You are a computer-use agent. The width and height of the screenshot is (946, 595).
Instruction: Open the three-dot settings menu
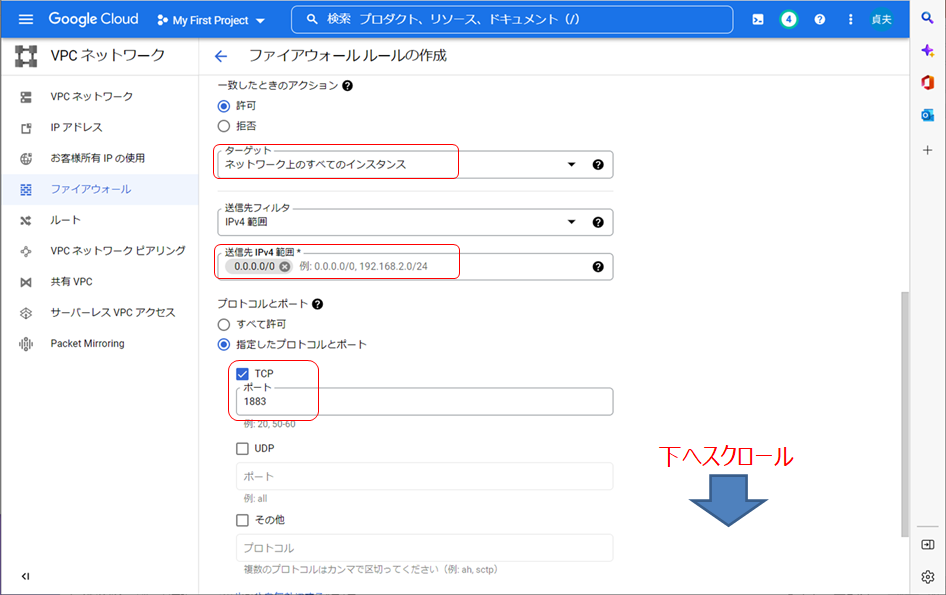click(850, 20)
